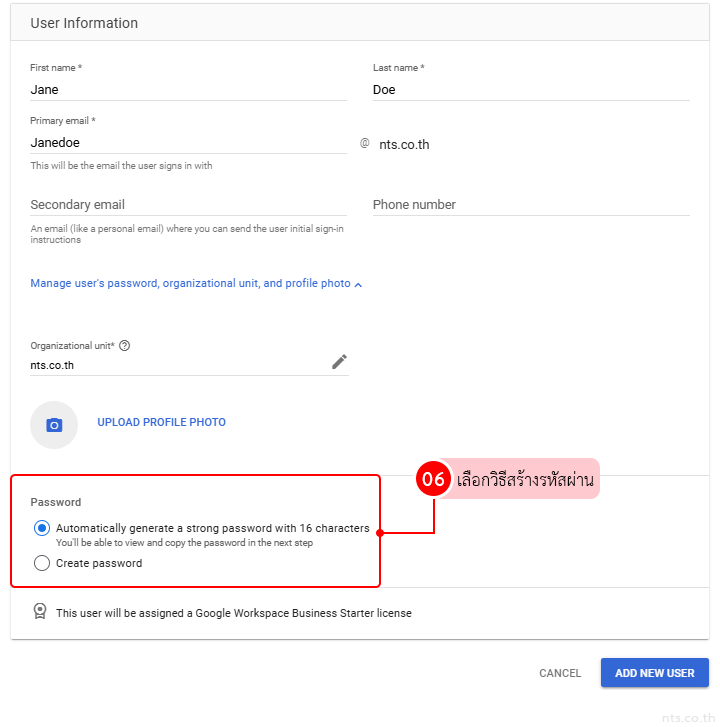Click the Primary email input field
720x727 pixels.
point(188,143)
